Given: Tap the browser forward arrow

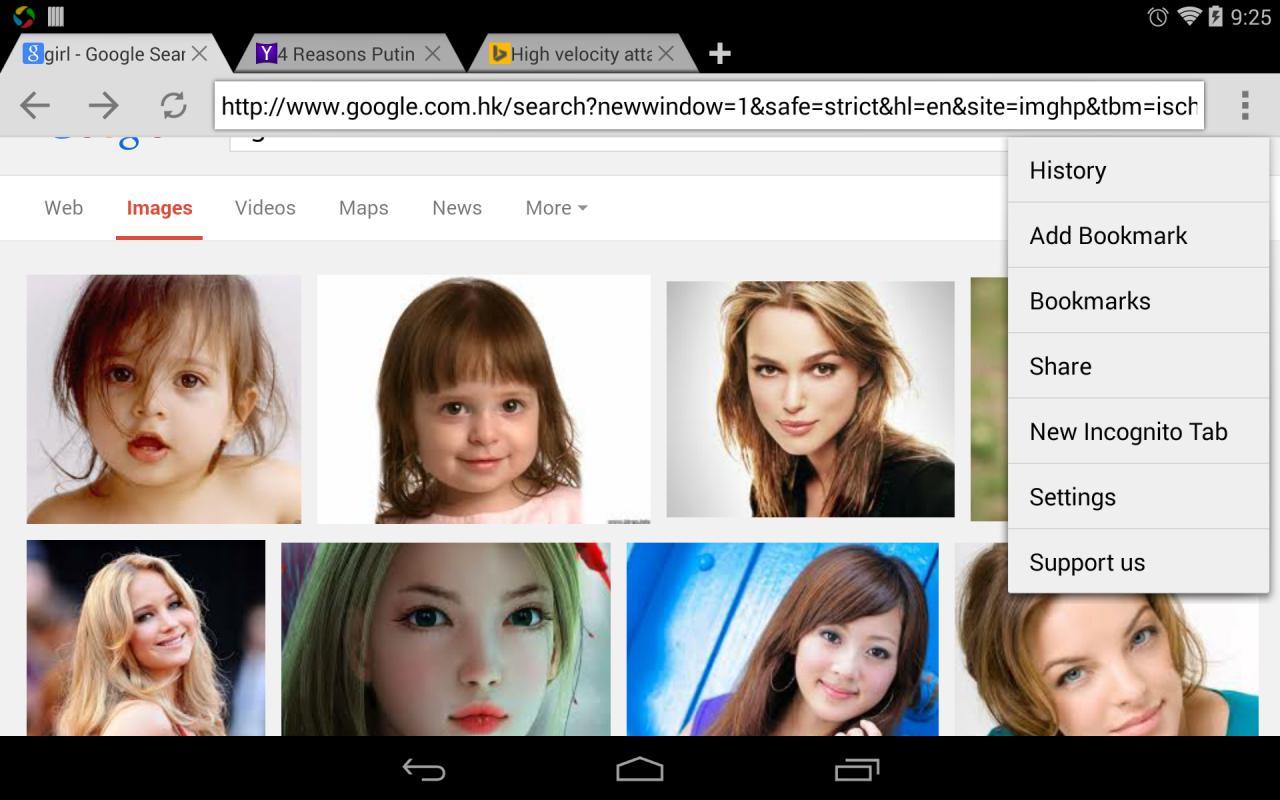Looking at the screenshot, I should pos(103,105).
